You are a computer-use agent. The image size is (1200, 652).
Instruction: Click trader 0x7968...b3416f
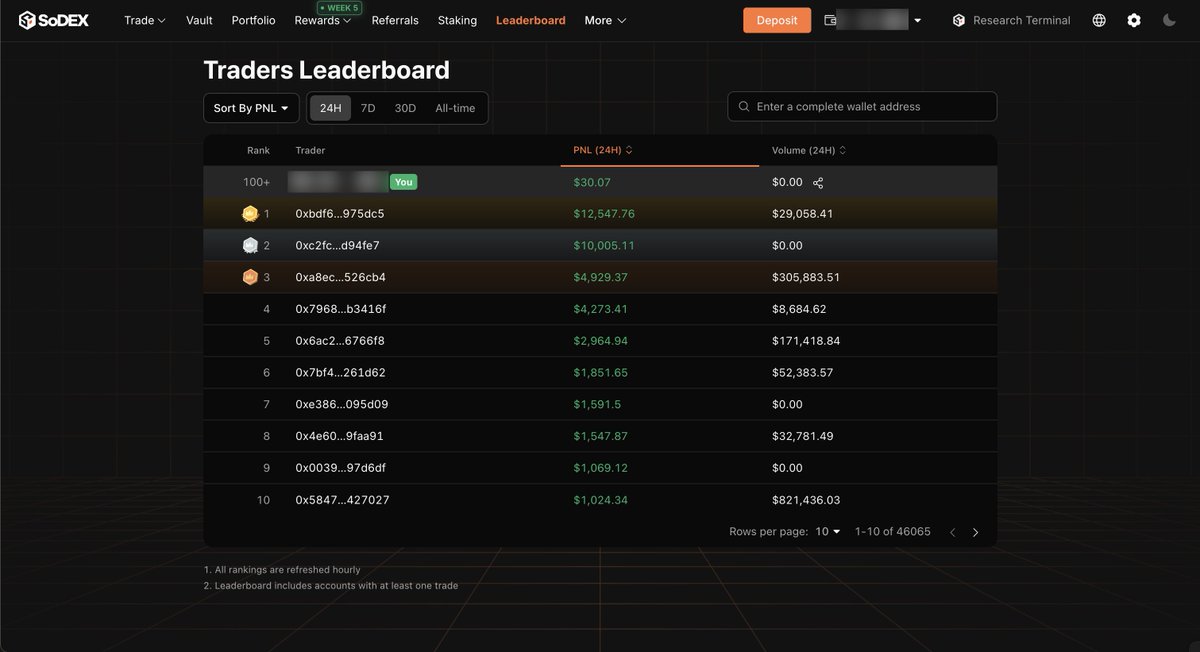coord(341,309)
